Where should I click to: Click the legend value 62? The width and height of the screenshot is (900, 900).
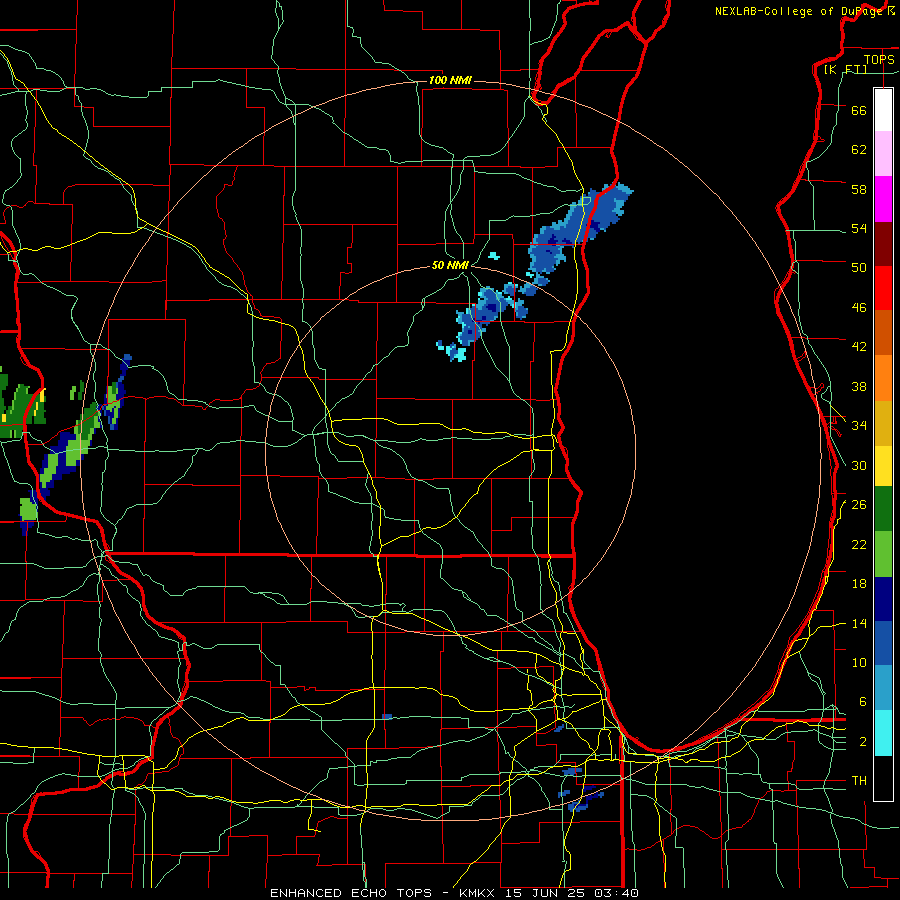(x=859, y=149)
